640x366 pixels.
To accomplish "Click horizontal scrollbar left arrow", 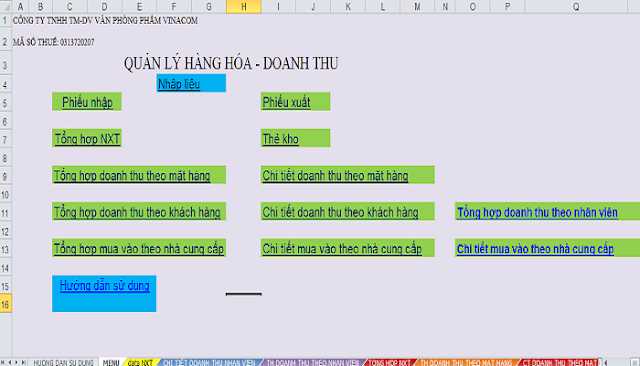I will click(606, 362).
